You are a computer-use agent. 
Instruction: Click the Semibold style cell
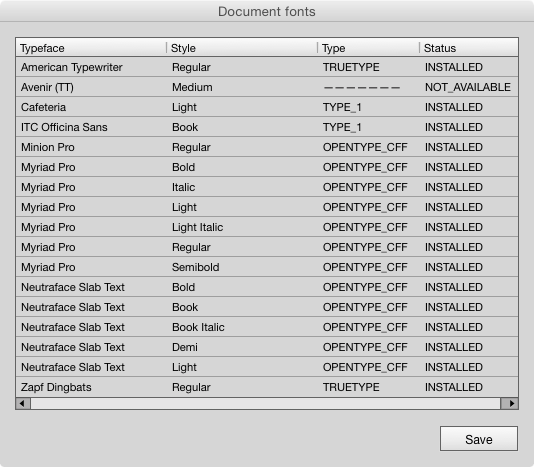pyautogui.click(x=195, y=267)
